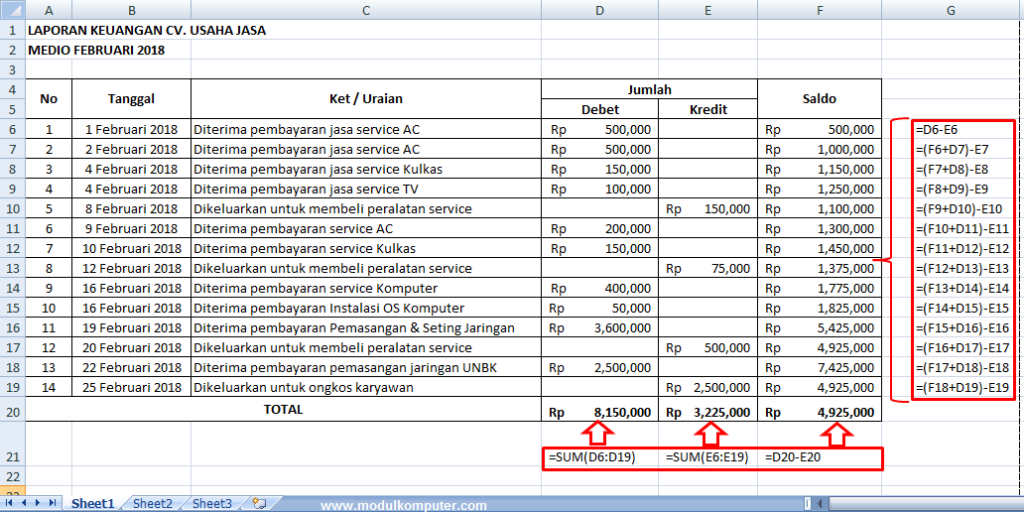Select row 20 header
Viewport: 1024px width, 513px height.
pyautogui.click(x=12, y=410)
